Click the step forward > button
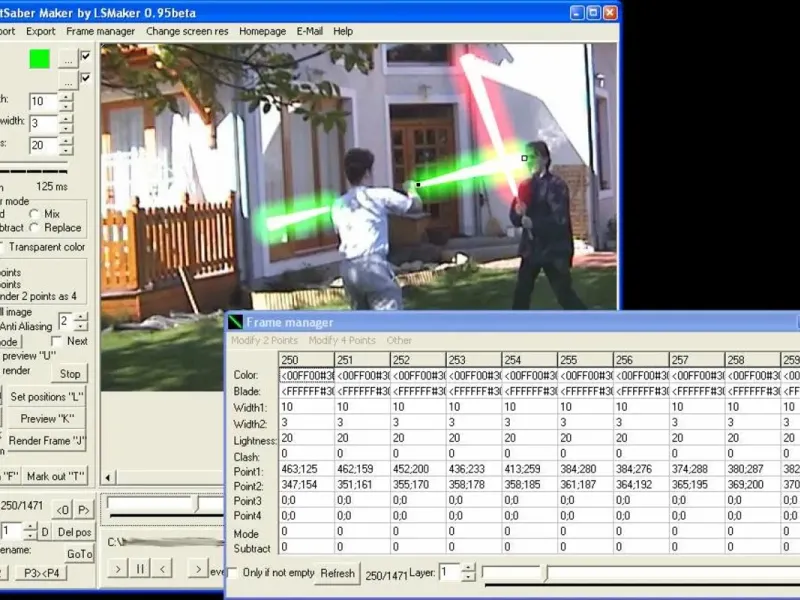This screenshot has height=600, width=800. tap(198, 568)
